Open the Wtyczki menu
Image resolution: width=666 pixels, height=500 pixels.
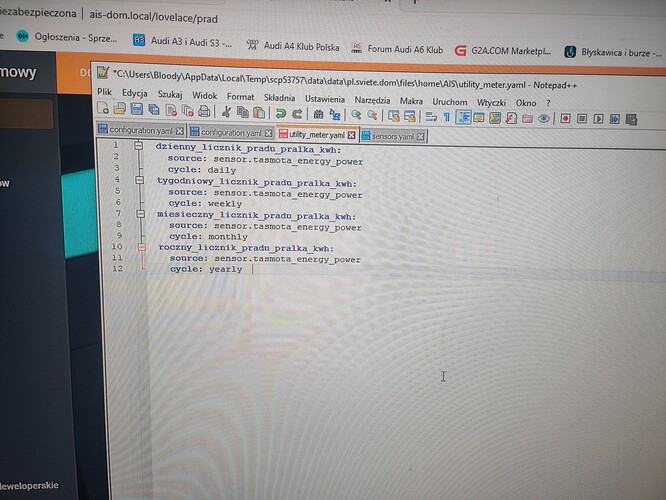491,102
